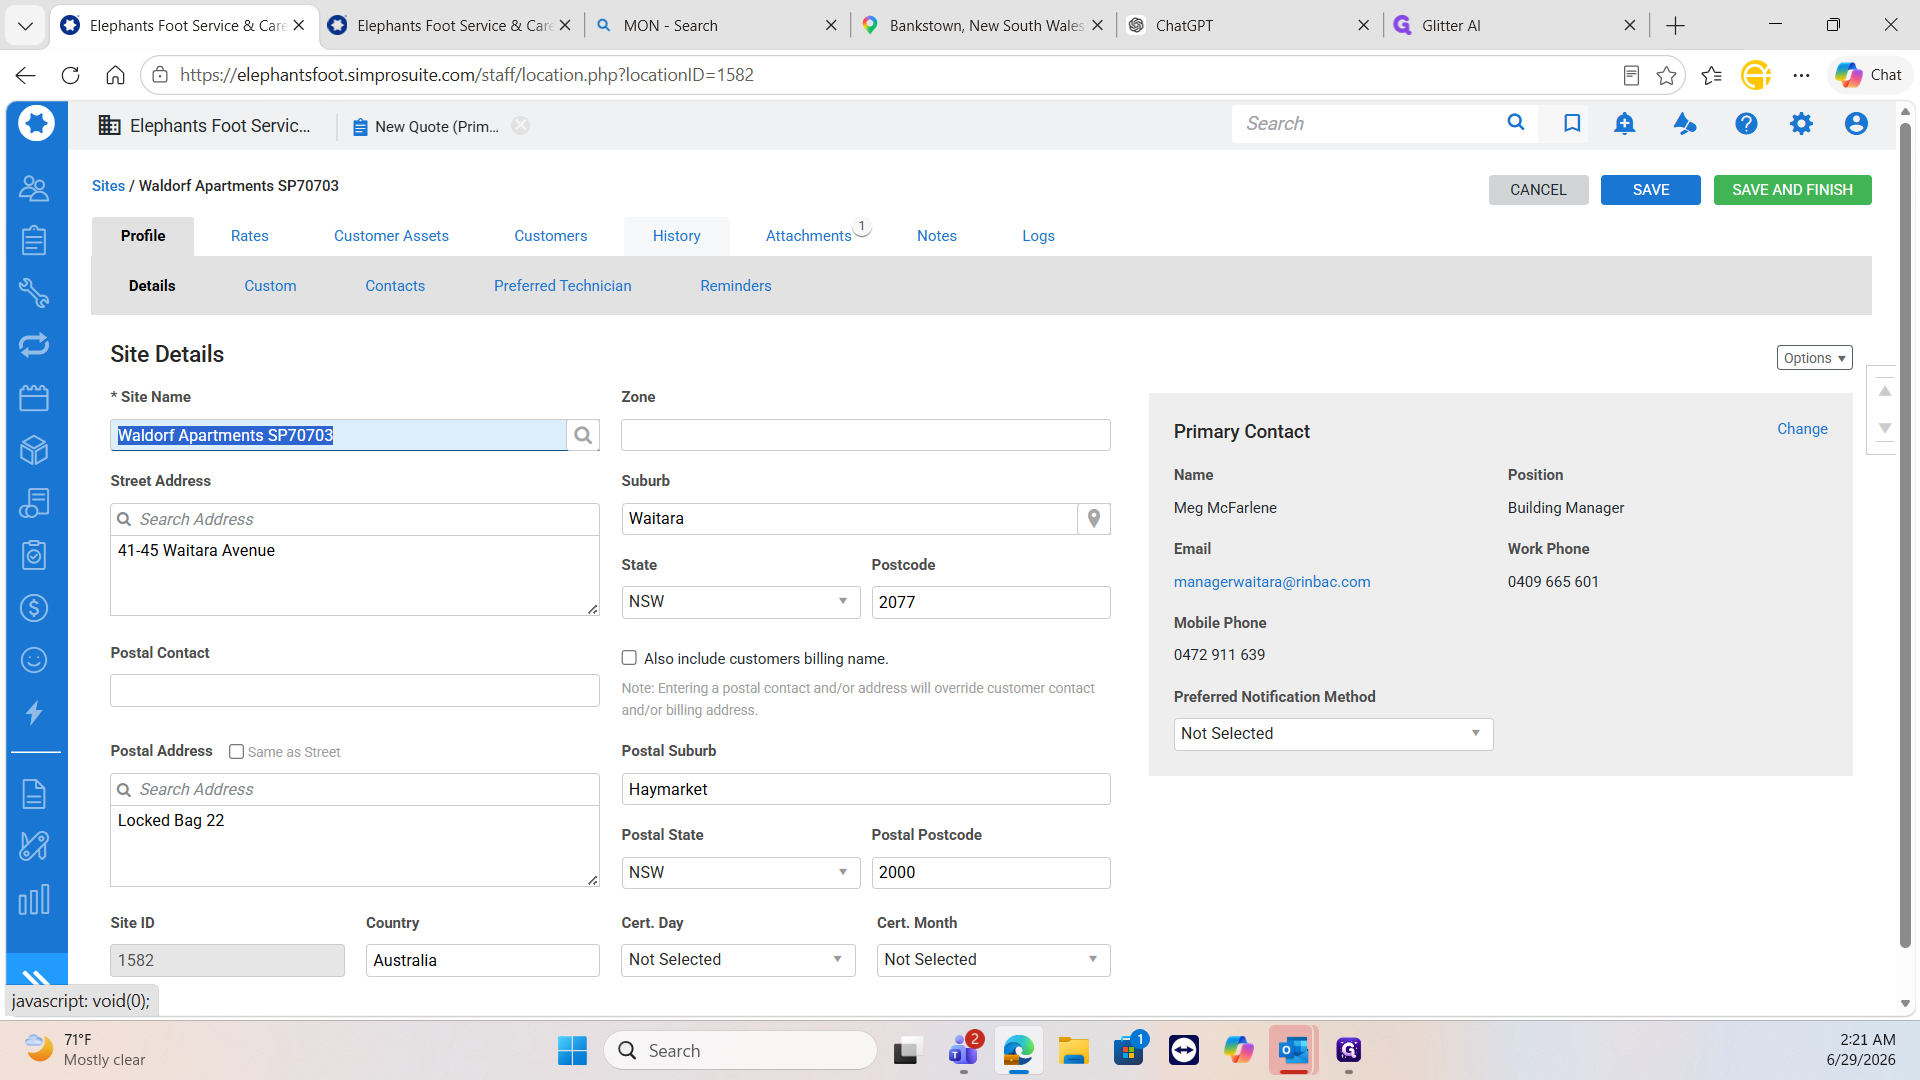
Task: Tick Also include customers billing name
Action: pos(629,658)
